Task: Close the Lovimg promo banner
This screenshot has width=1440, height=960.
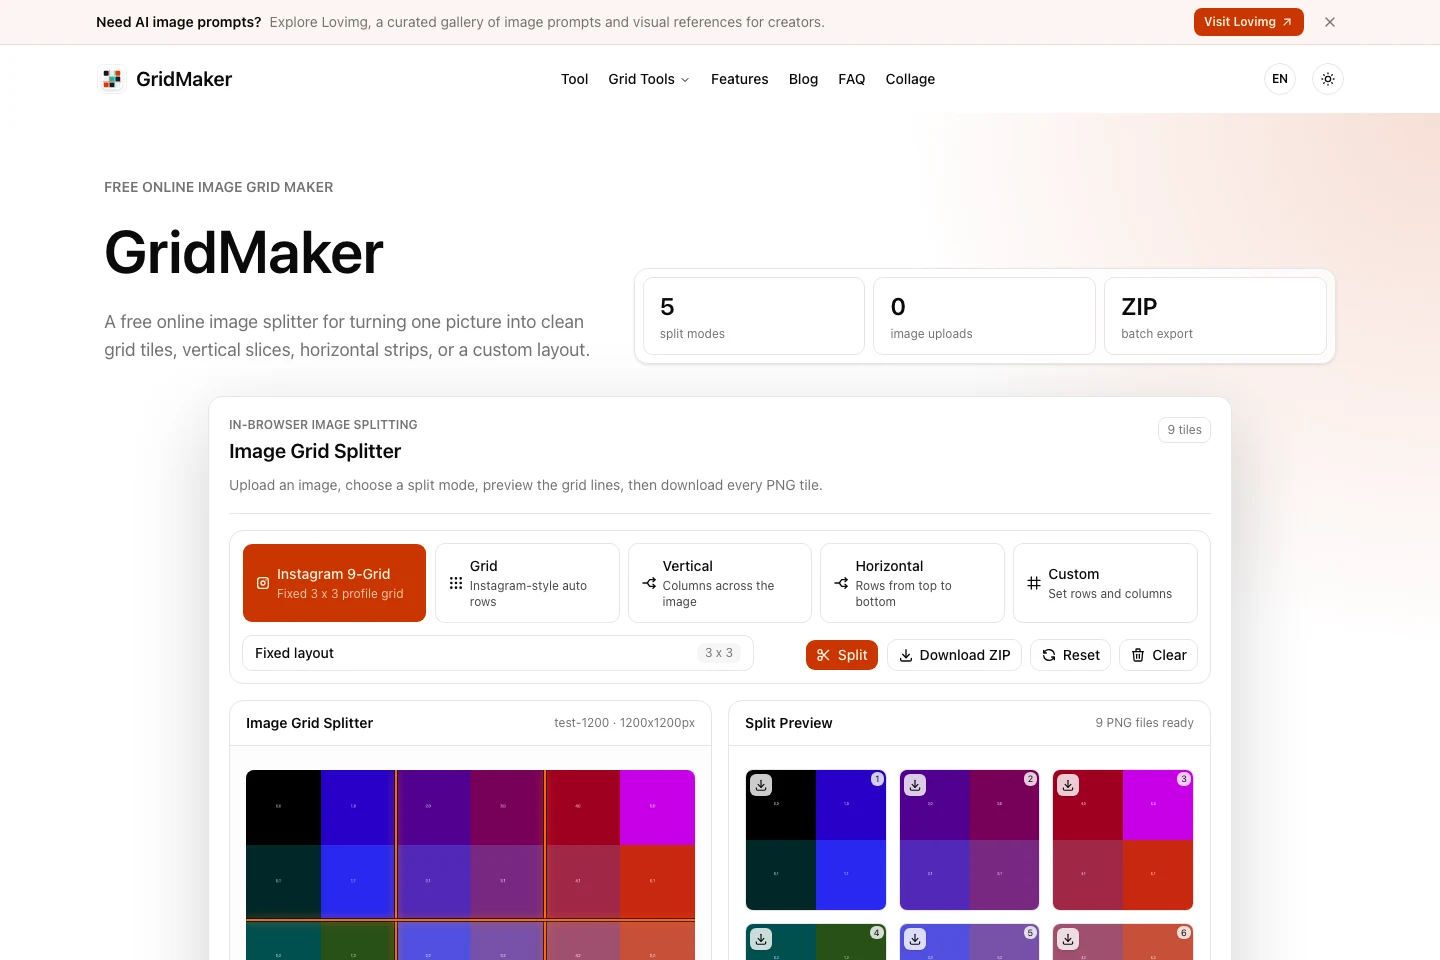Action: pos(1330,22)
